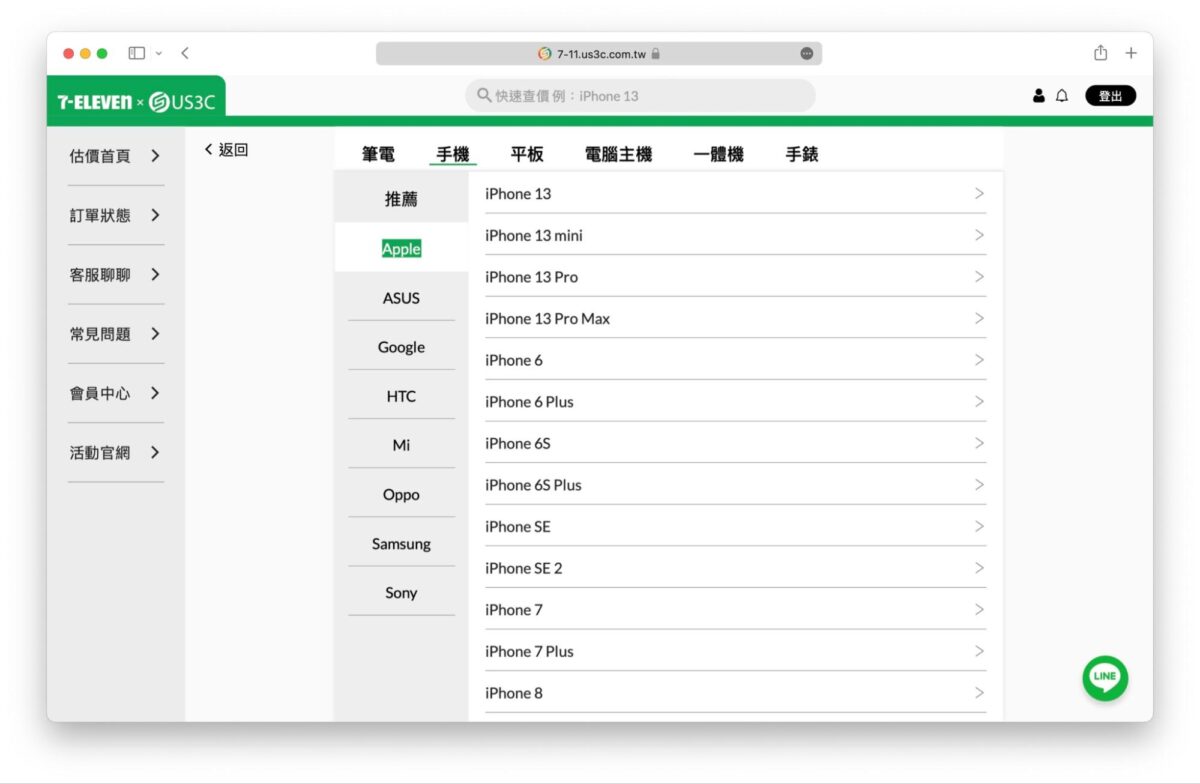Image resolution: width=1200 pixels, height=784 pixels.
Task: Switch to the 一體機 category tab
Action: click(x=718, y=154)
